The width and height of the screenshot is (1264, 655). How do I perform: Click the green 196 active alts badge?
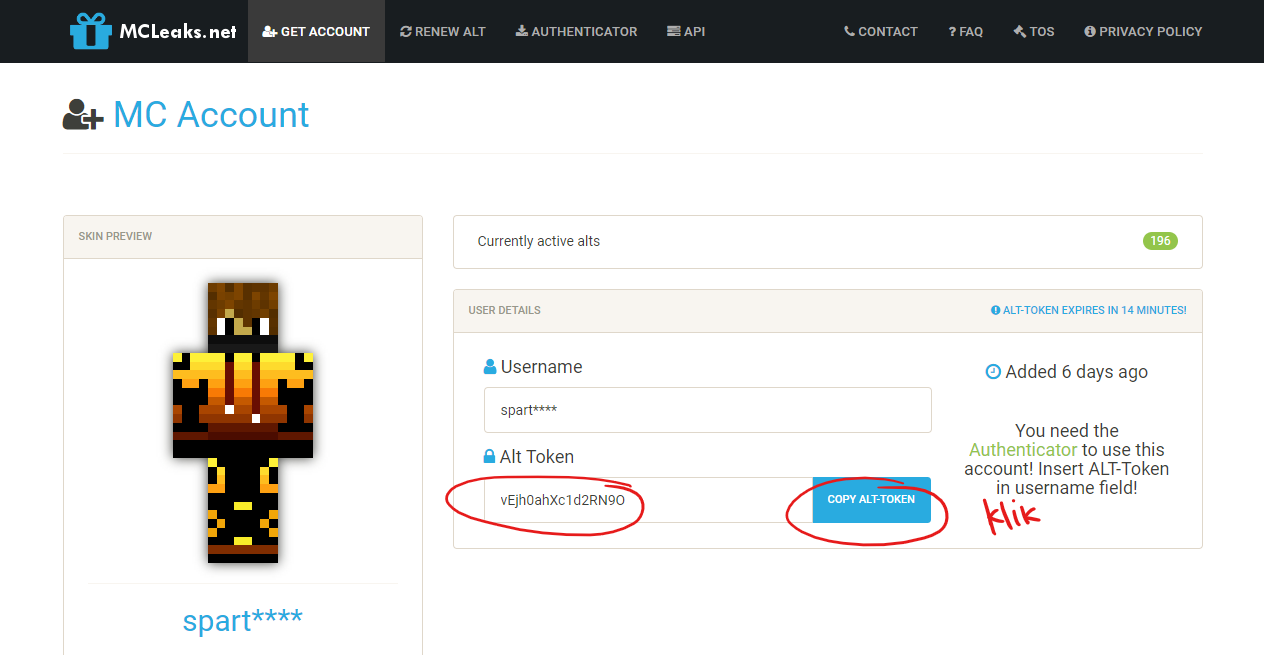(x=1160, y=241)
